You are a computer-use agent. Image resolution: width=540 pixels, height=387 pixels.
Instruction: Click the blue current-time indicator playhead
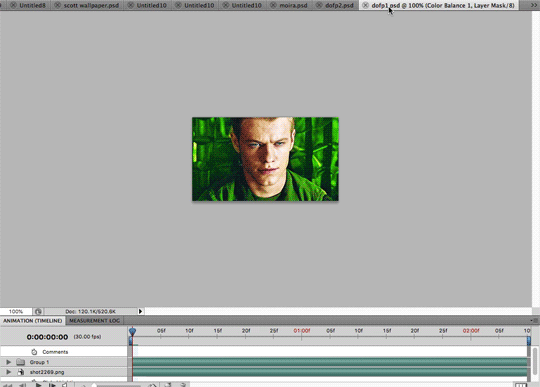(x=132, y=331)
